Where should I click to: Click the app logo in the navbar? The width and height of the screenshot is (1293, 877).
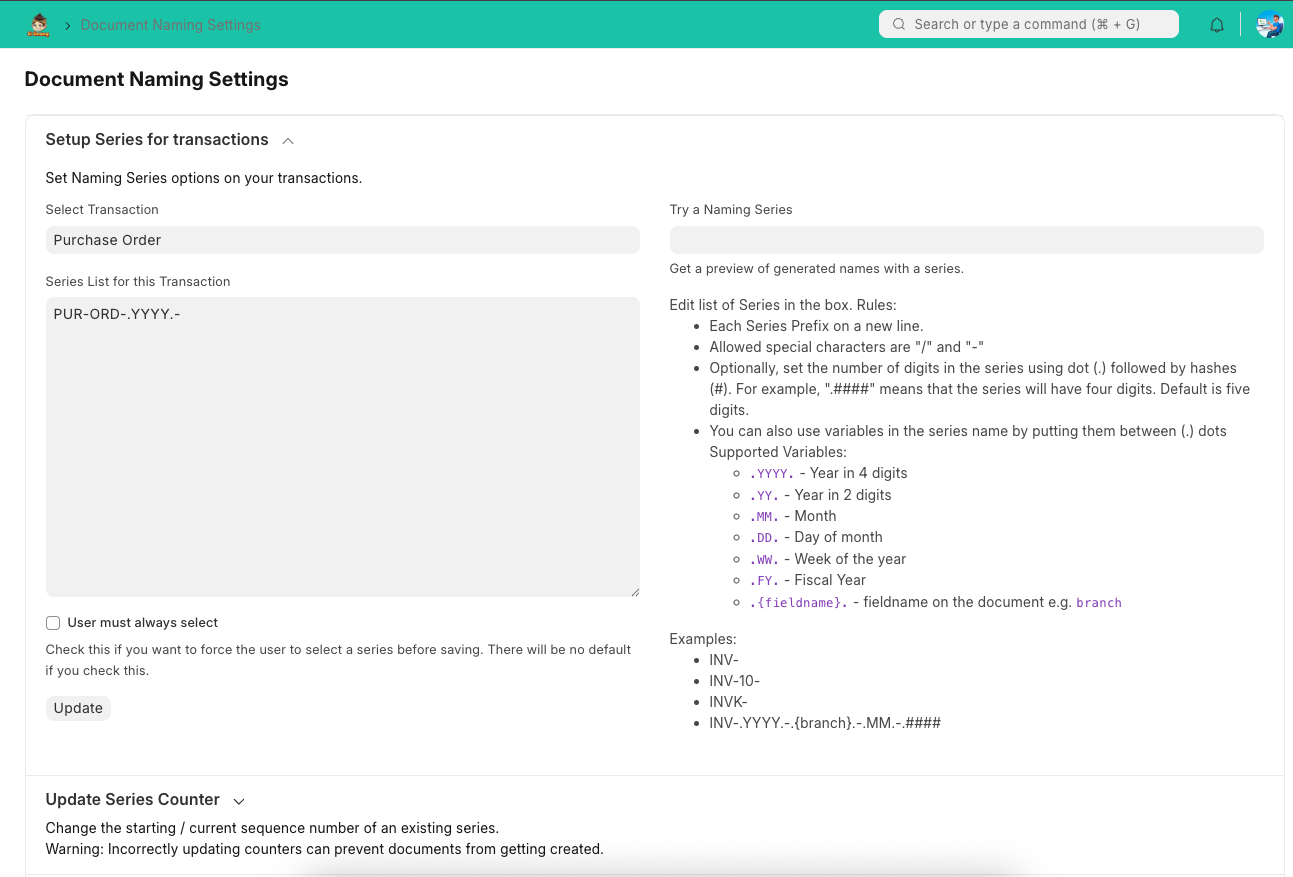38,25
